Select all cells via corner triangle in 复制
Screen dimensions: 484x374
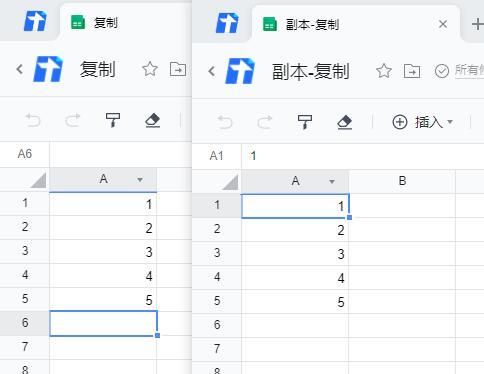(x=38, y=180)
